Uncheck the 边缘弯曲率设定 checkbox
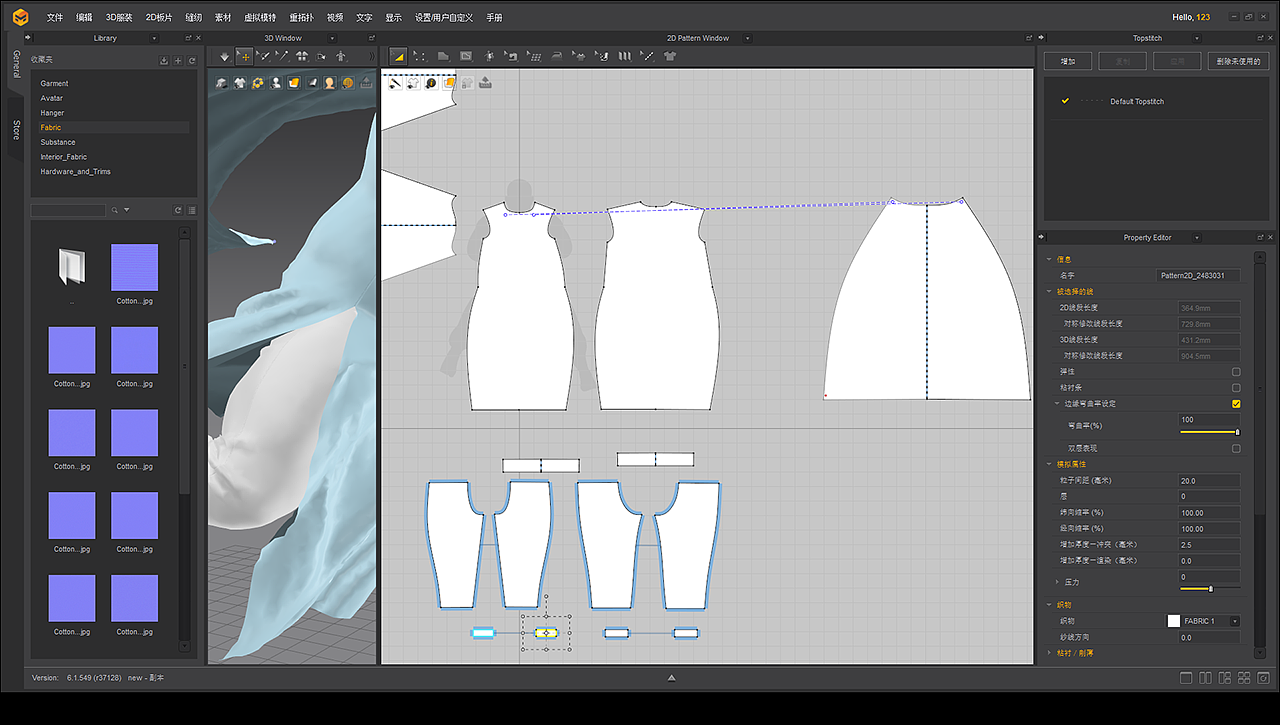The width and height of the screenshot is (1280, 725). [x=1236, y=404]
